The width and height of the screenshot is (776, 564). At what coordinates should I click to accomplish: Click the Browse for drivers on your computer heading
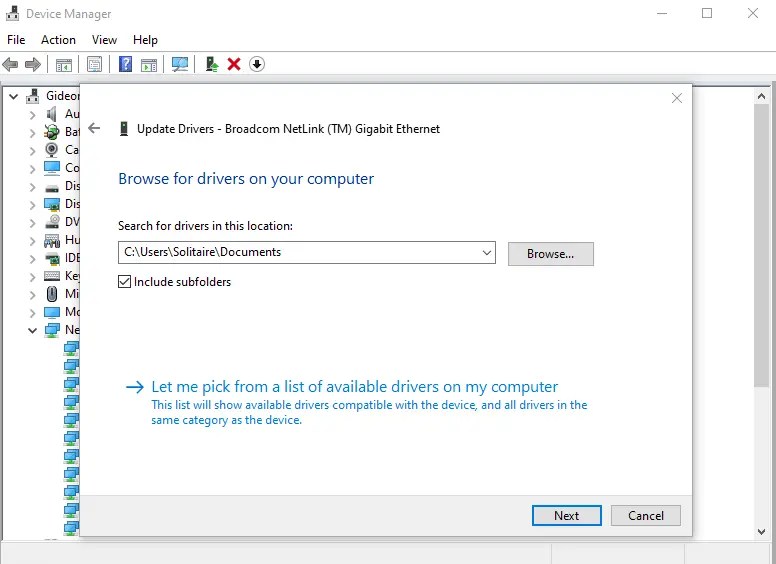click(x=246, y=179)
